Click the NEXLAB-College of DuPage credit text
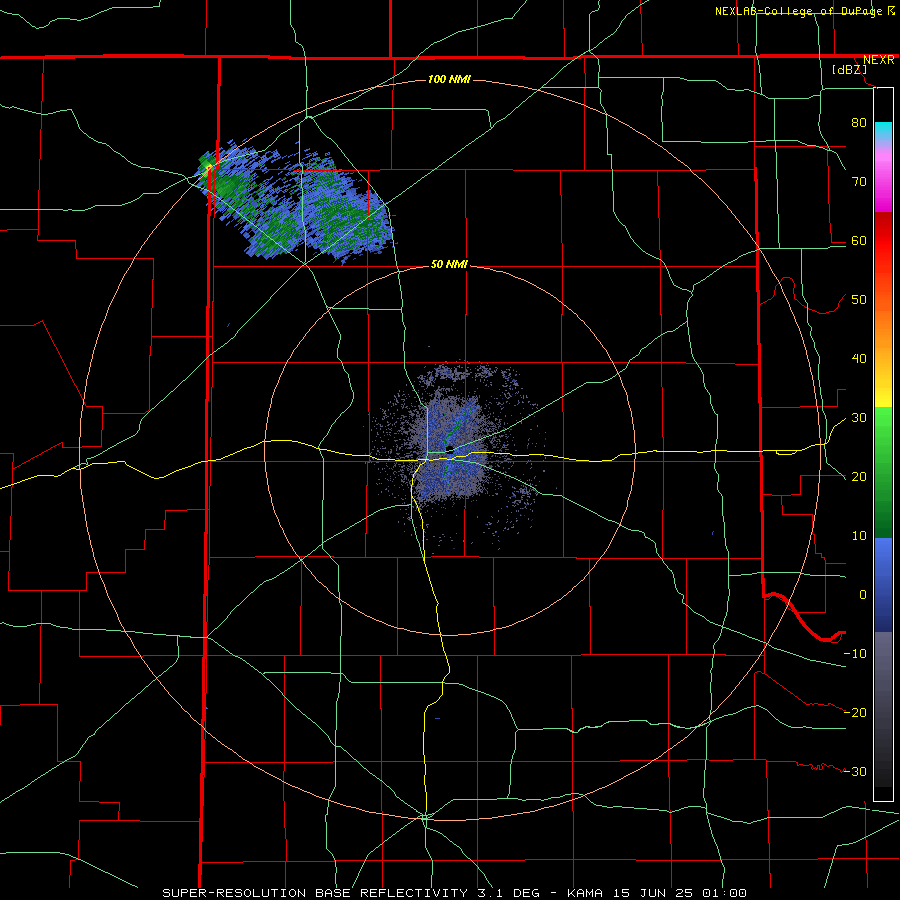The width and height of the screenshot is (900, 900). 798,11
